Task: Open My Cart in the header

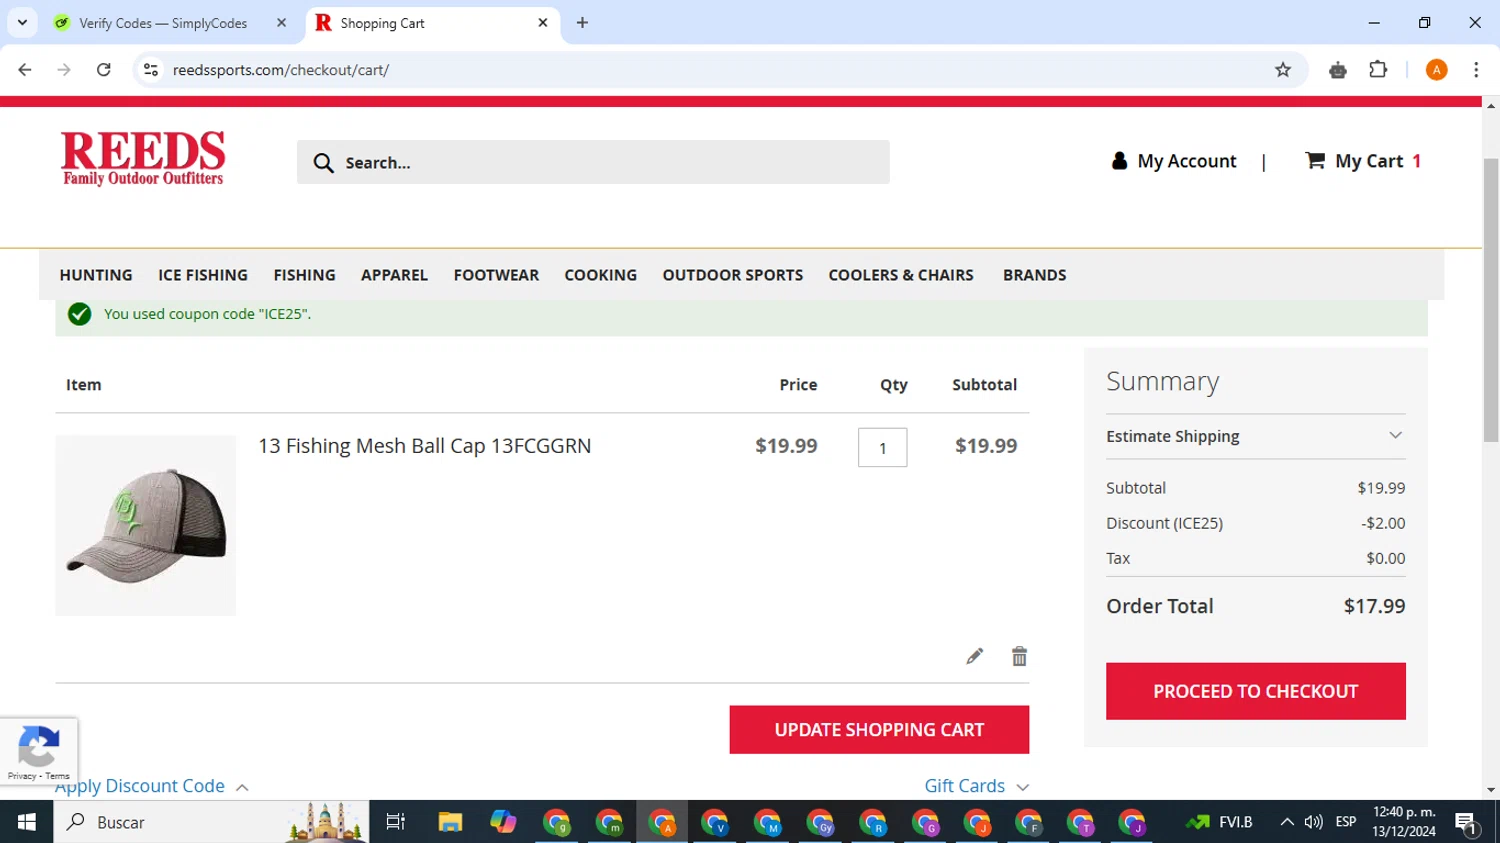Action: point(1363,161)
